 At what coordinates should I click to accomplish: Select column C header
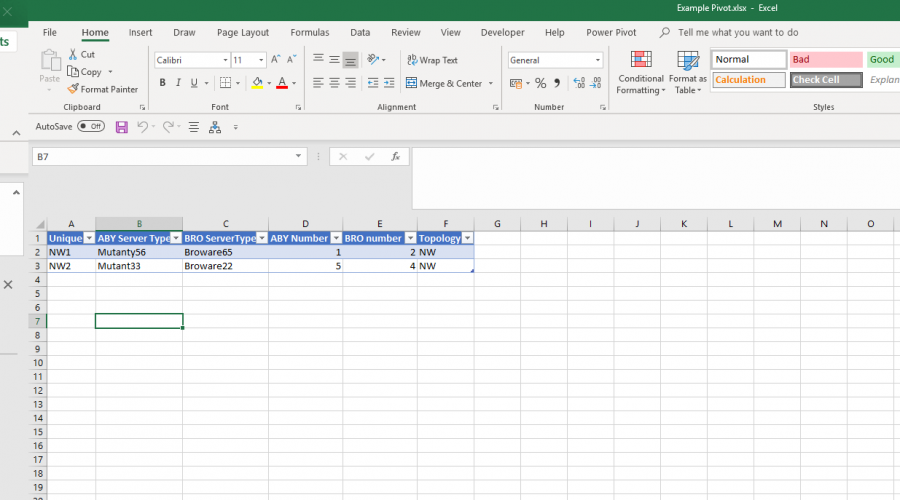coord(226,224)
